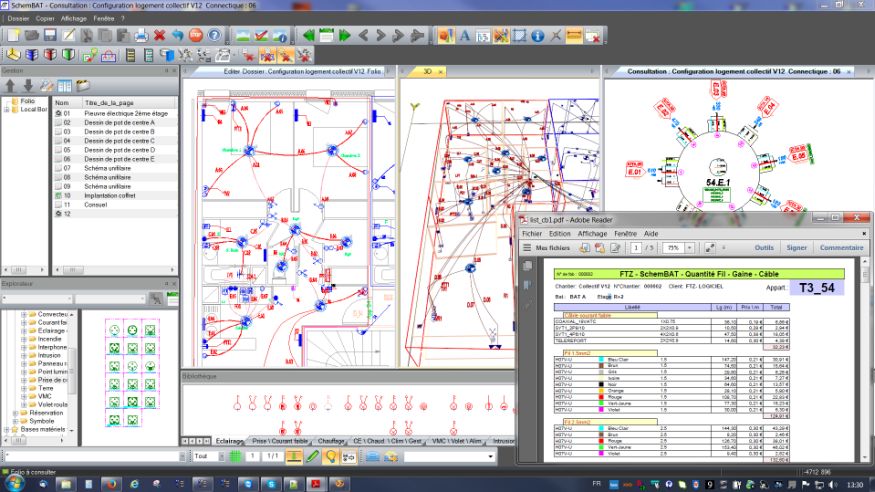Click the picture with red checkmark icon
The width and height of the screenshot is (875, 492).
(x=261, y=35)
